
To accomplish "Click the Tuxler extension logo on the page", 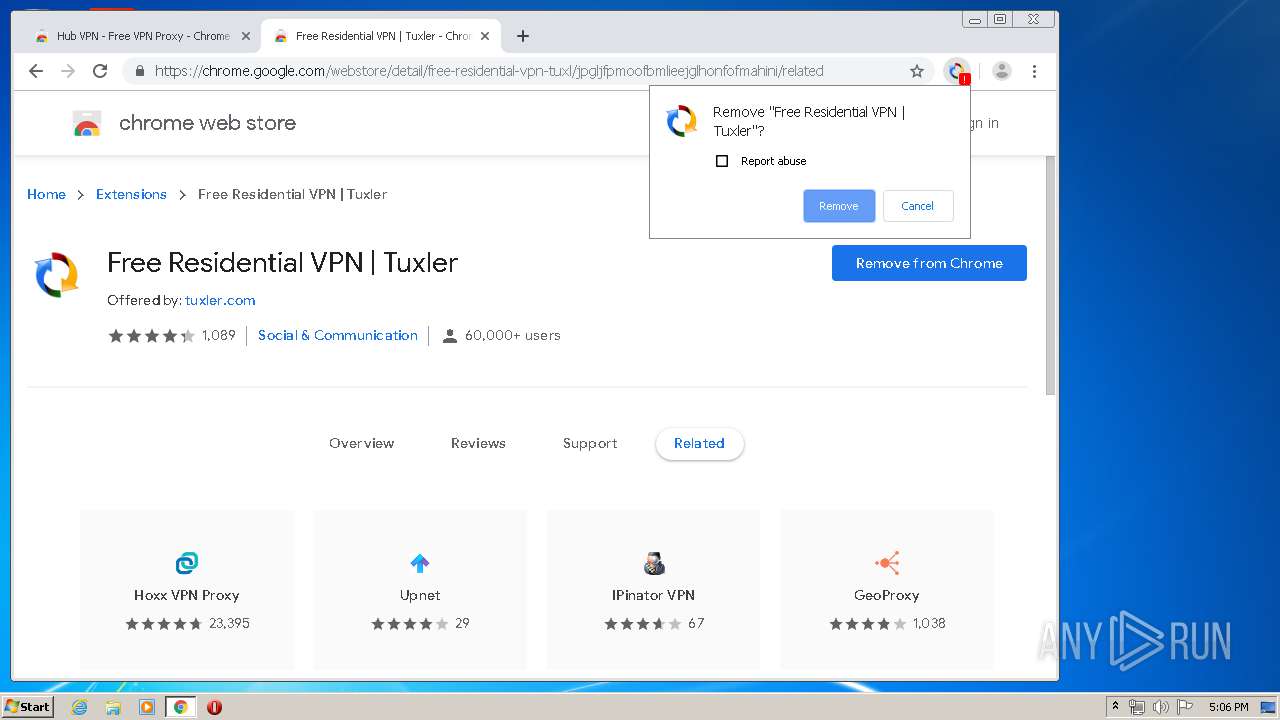I will click(57, 275).
